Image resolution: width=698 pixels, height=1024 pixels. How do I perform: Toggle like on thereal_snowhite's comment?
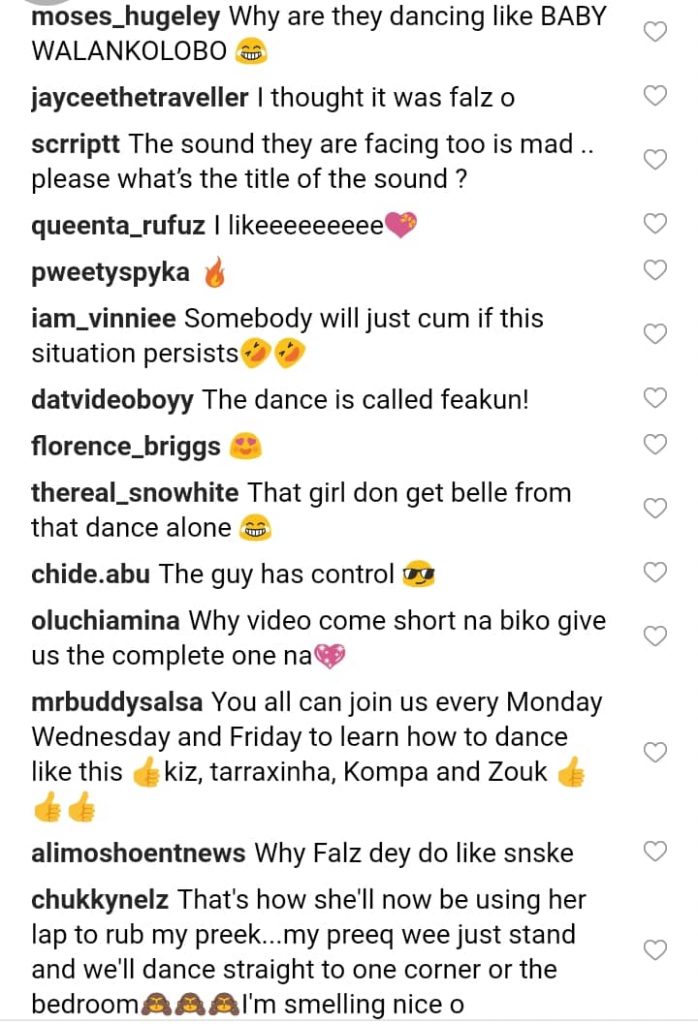pos(654,508)
